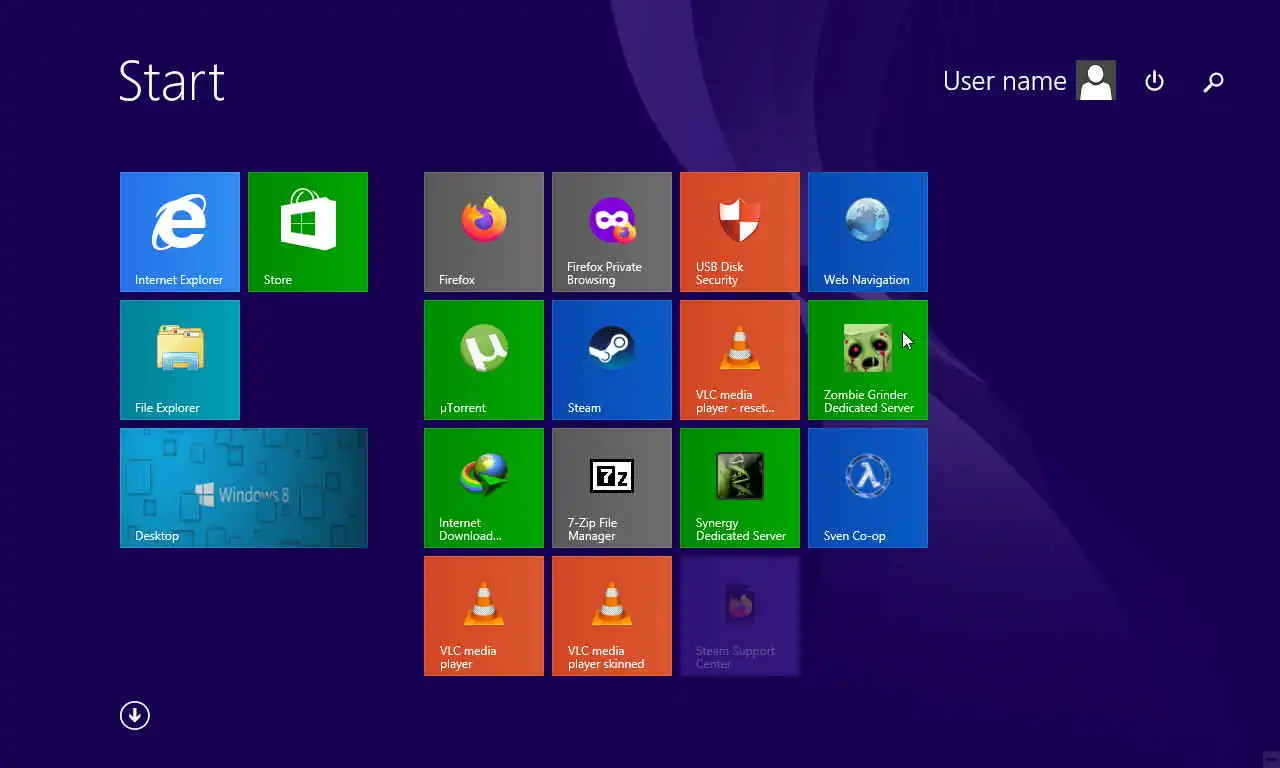Open the faded Steam Support Center tile
This screenshot has height=768, width=1280.
tap(740, 616)
